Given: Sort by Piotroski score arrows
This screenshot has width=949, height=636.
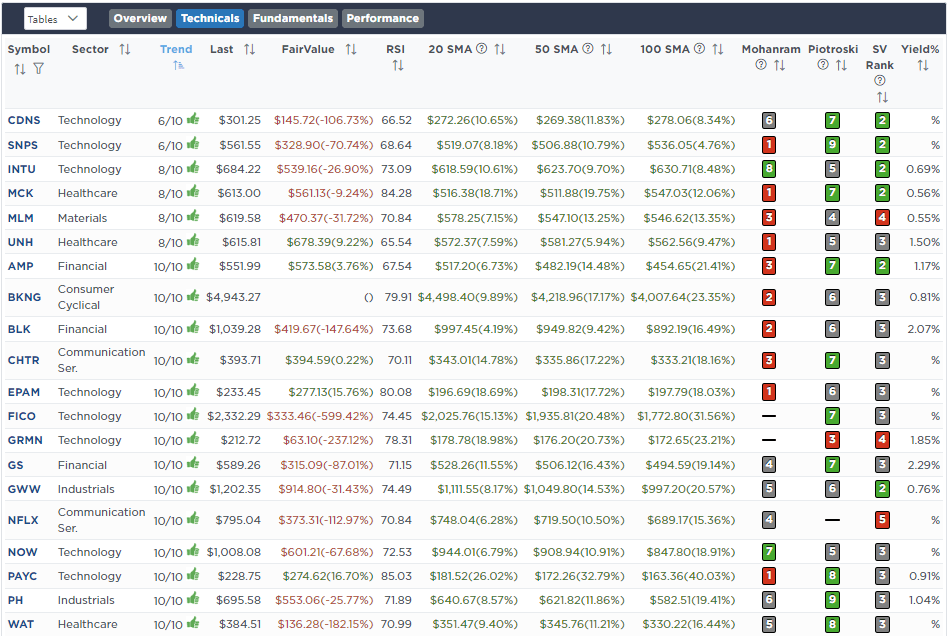Looking at the screenshot, I should 841,65.
